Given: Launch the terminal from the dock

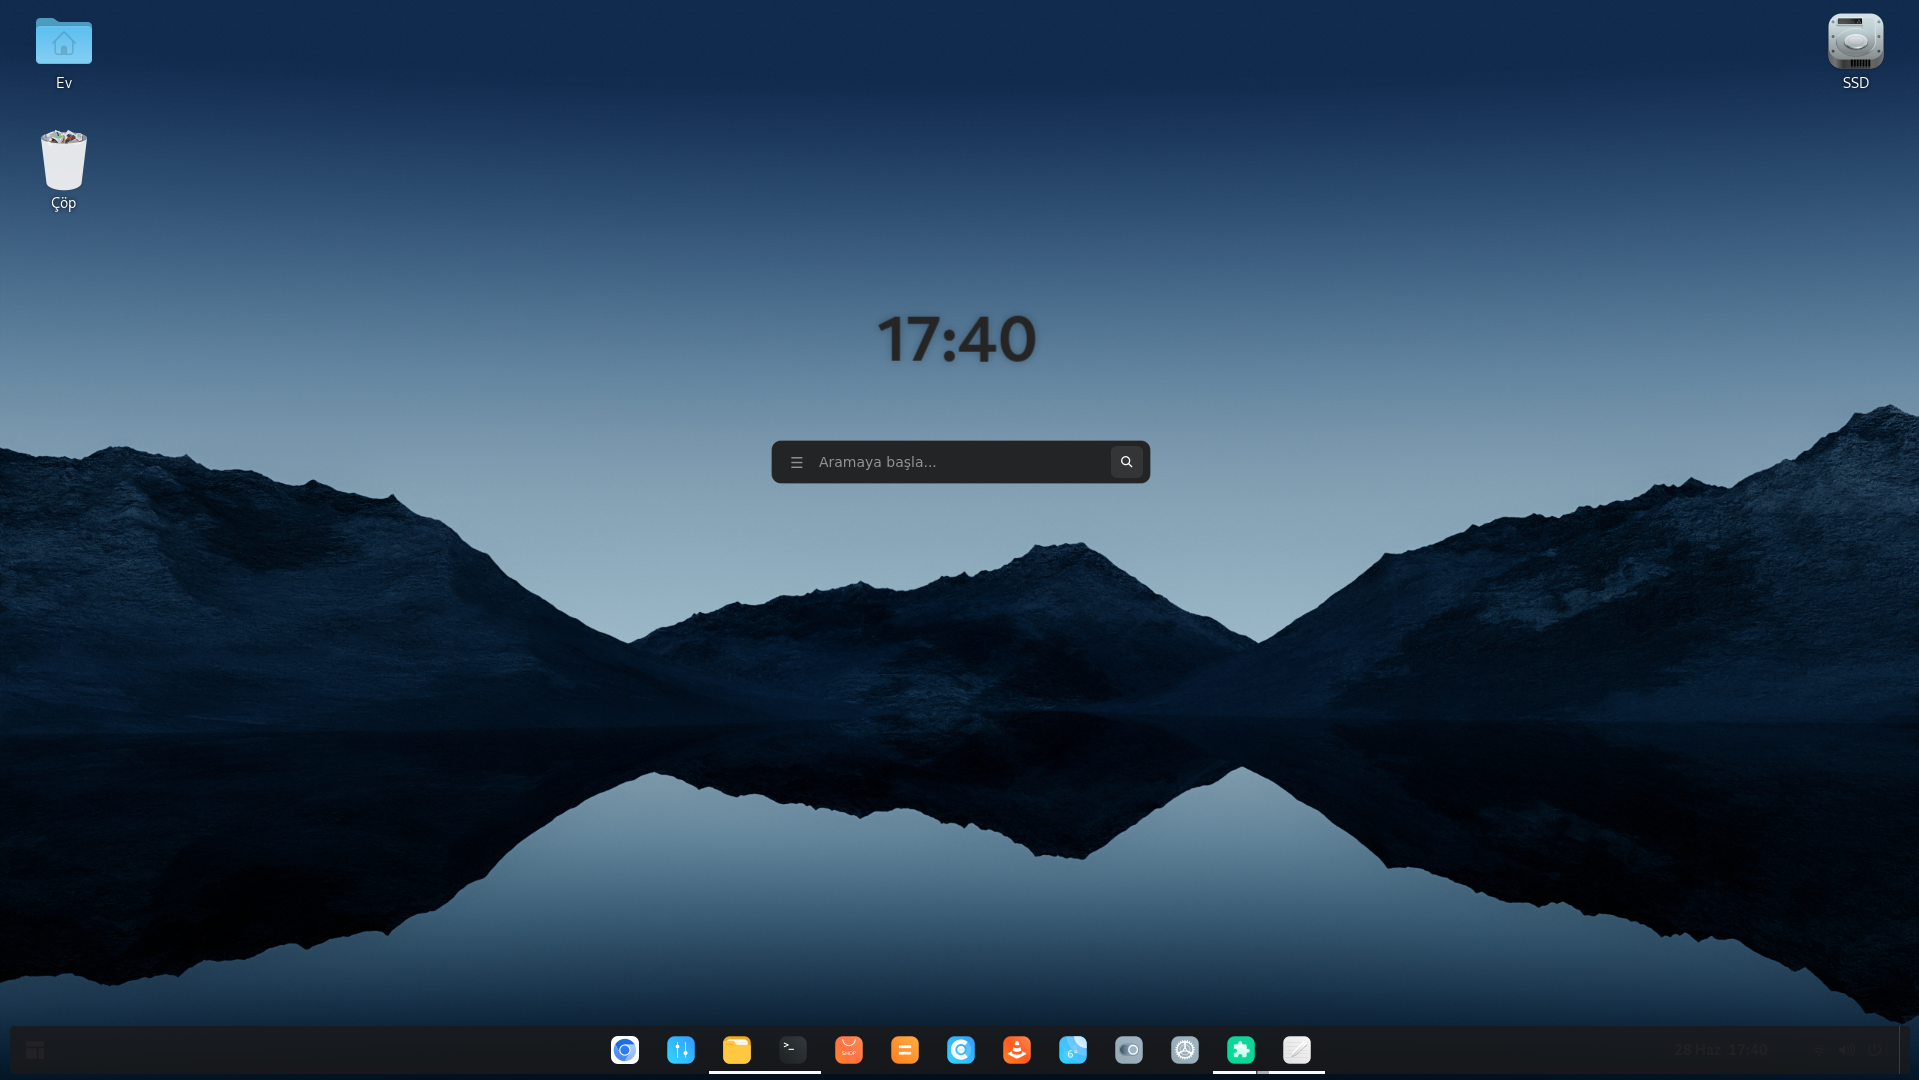Looking at the screenshot, I should point(793,1050).
